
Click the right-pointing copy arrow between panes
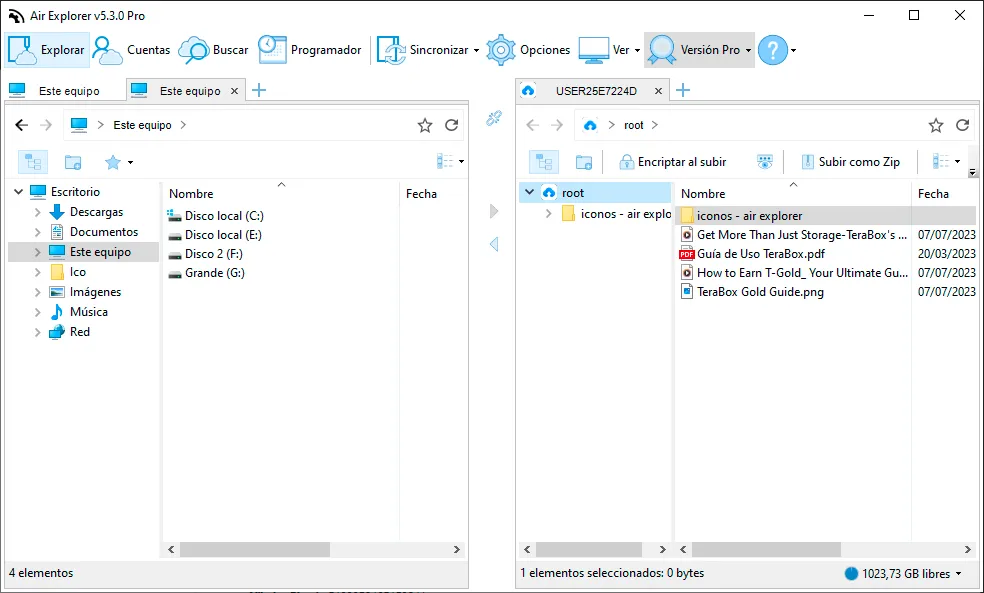[494, 211]
